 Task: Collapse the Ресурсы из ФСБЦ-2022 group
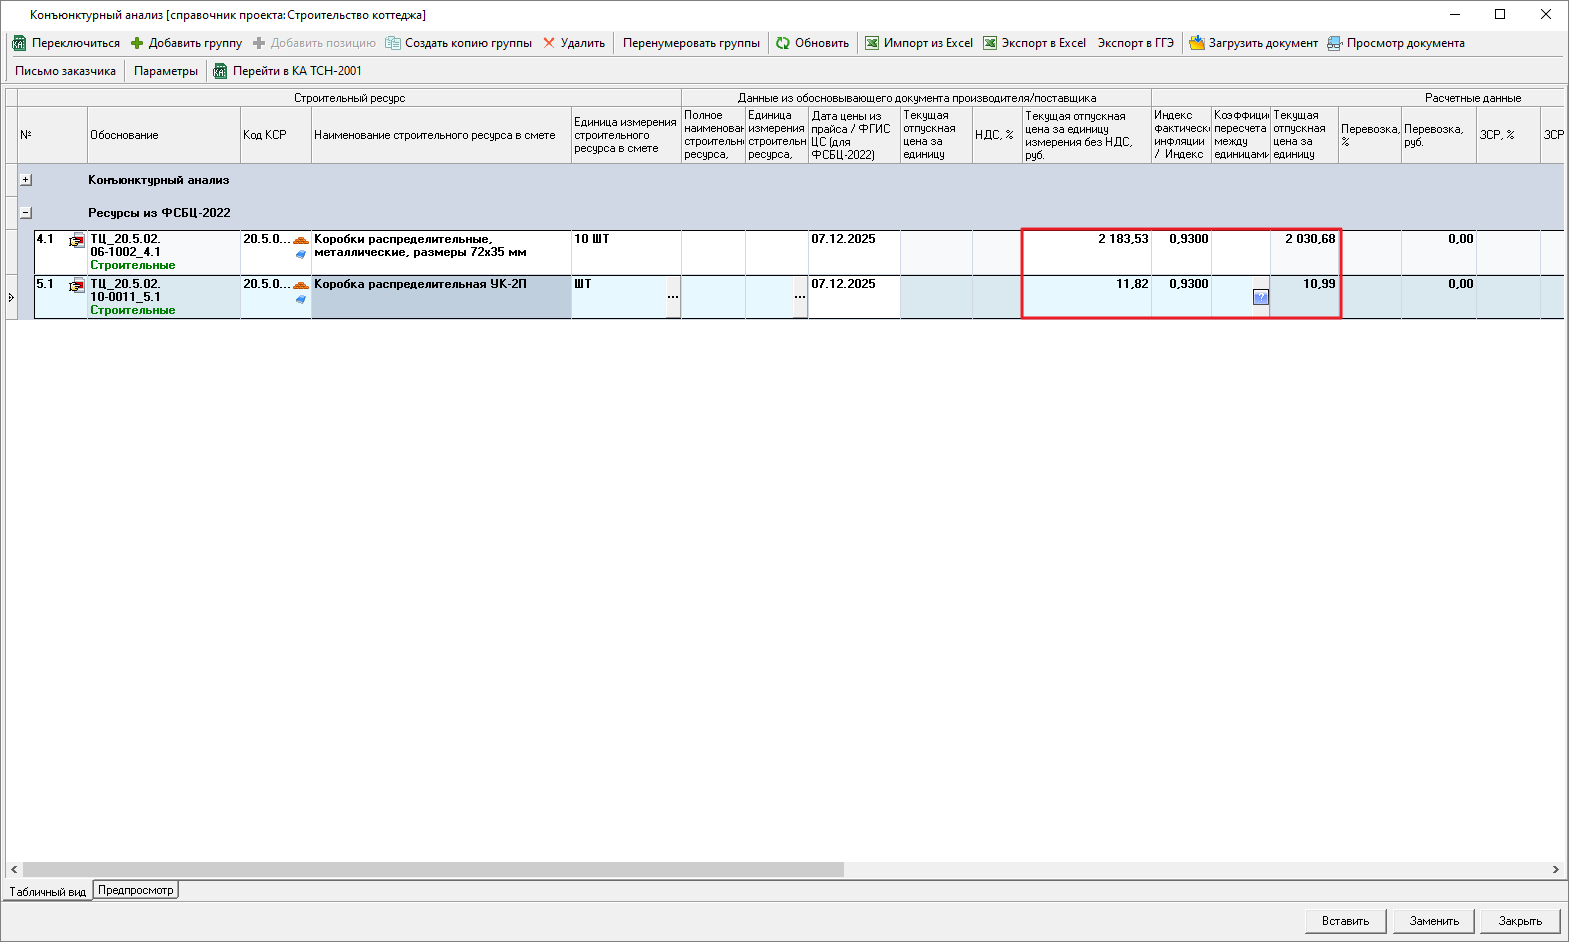(26, 213)
